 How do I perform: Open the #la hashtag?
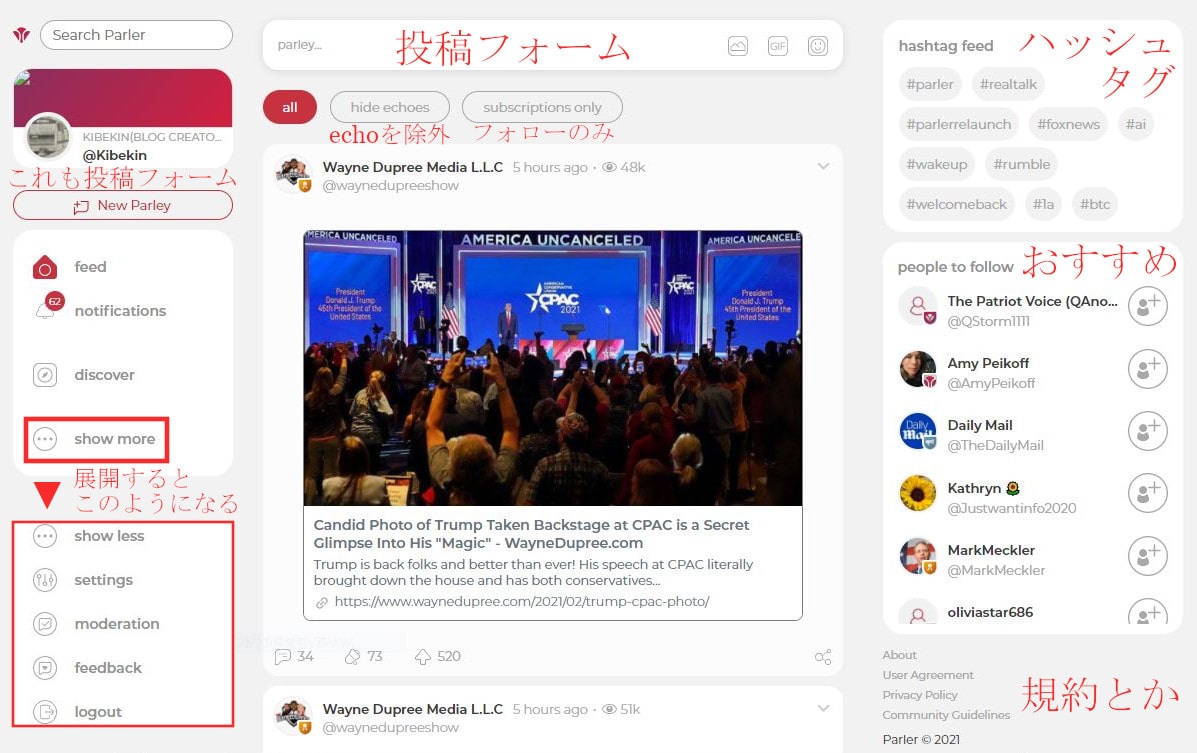(x=1044, y=205)
